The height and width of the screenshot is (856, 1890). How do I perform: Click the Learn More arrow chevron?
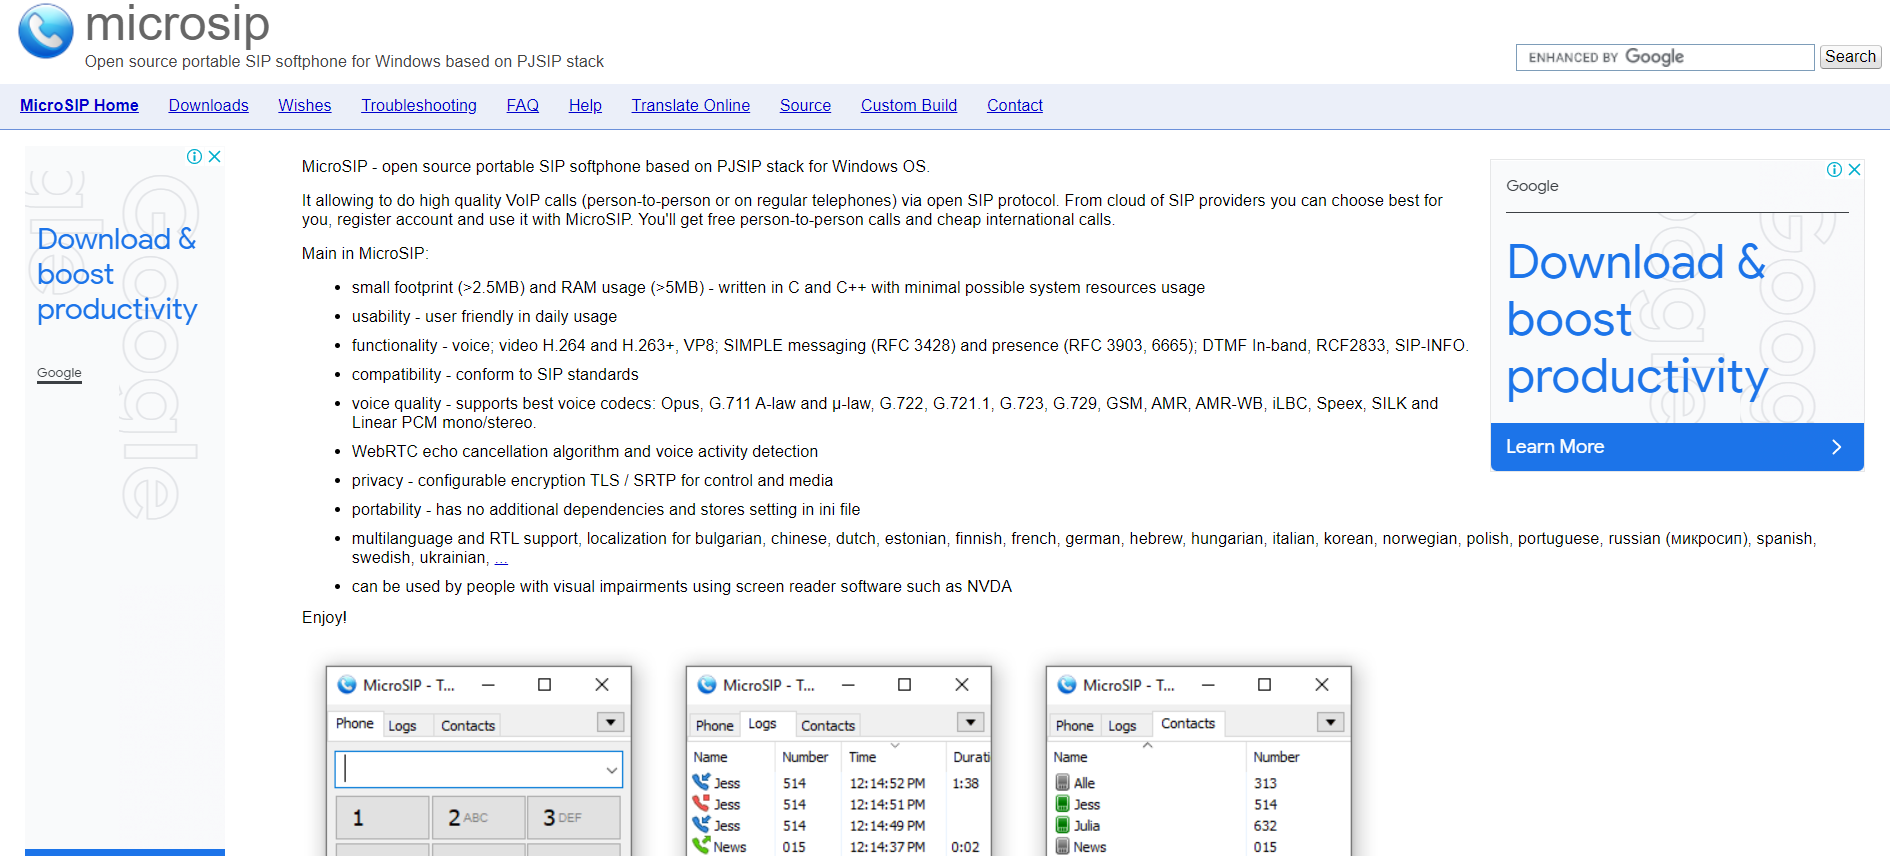(x=1836, y=447)
